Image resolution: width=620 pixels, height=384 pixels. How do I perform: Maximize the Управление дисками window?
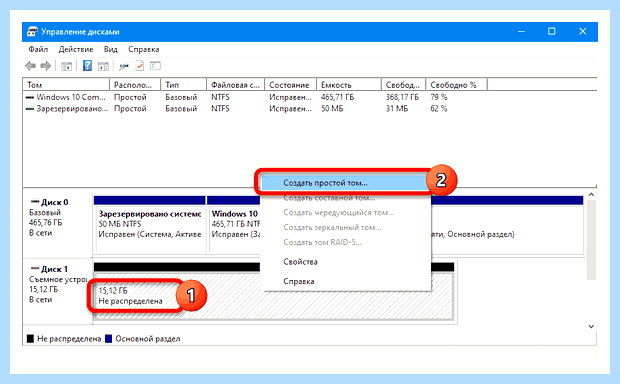tap(552, 32)
